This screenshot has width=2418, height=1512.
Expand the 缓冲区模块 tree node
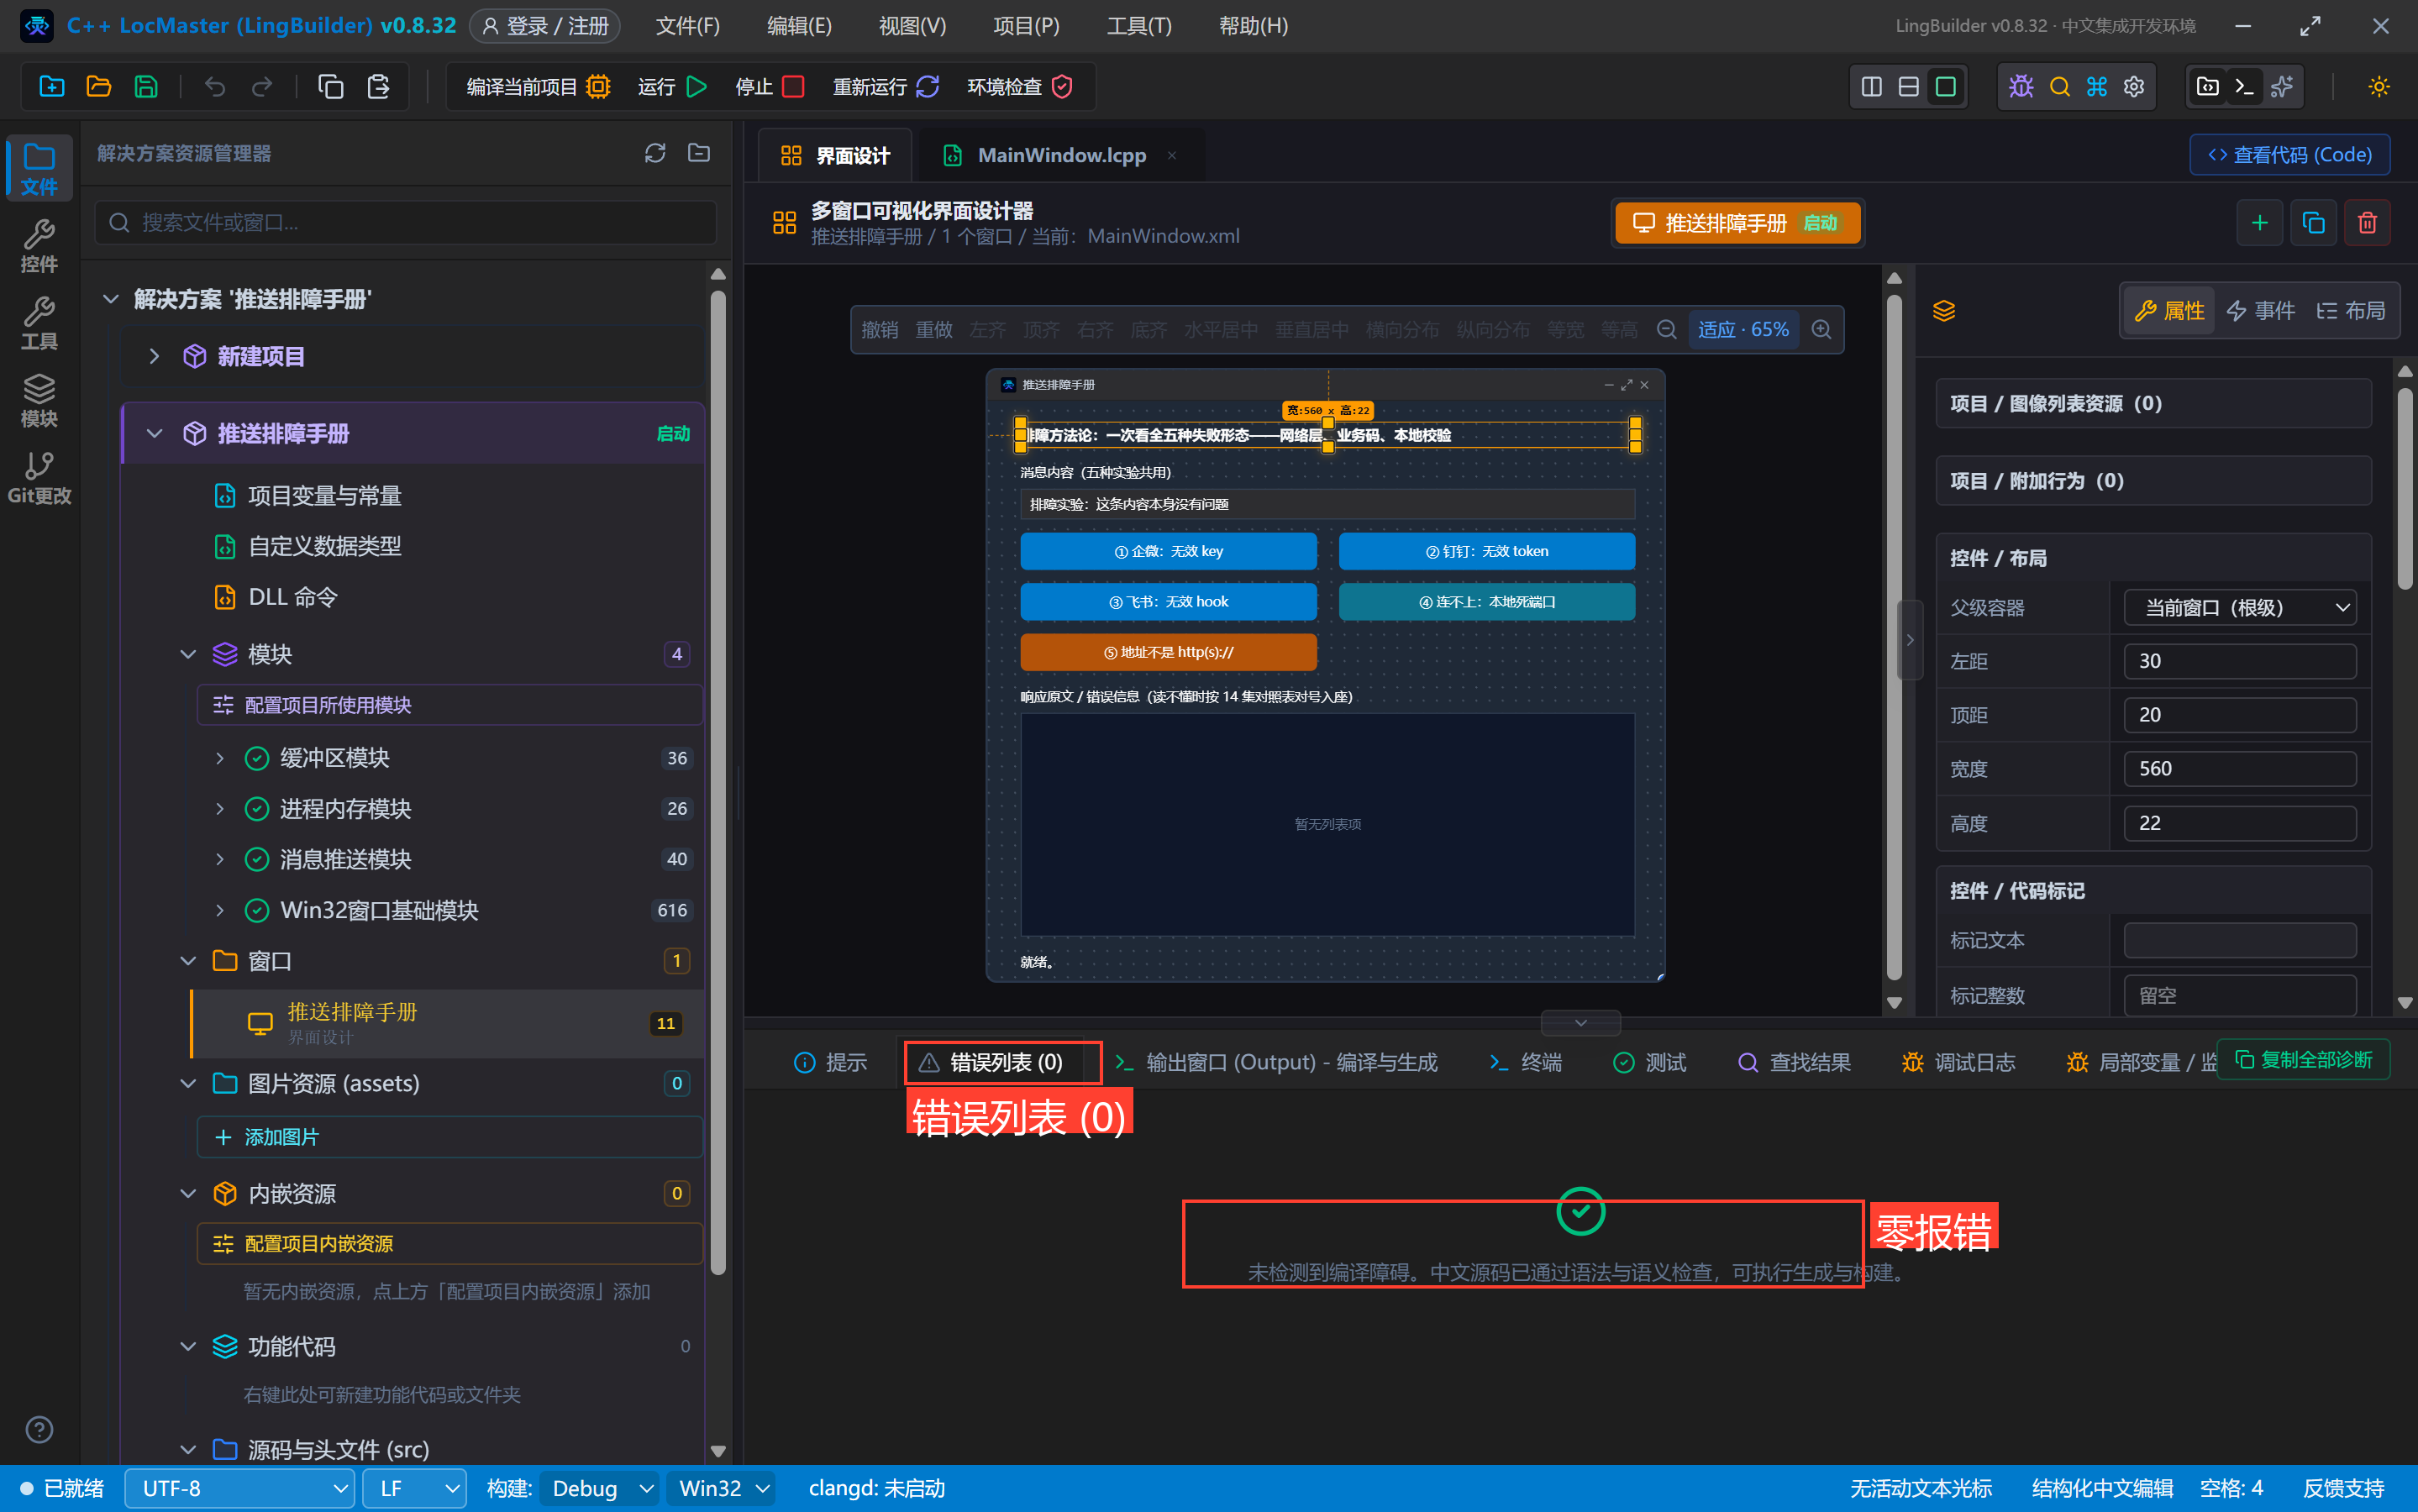[x=219, y=758]
